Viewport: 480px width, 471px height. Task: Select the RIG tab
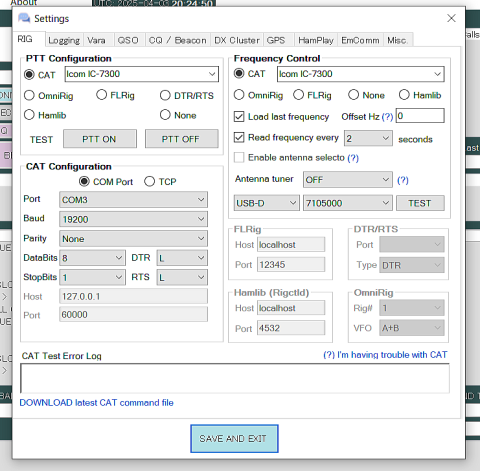point(29,39)
